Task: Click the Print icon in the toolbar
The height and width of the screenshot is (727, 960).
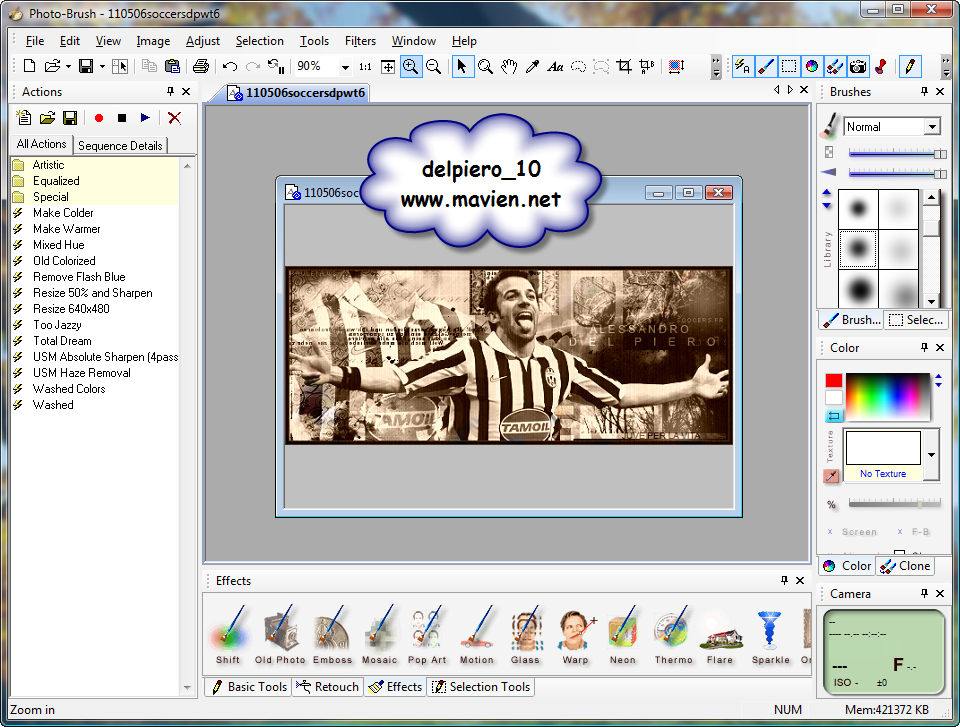Action: point(201,66)
